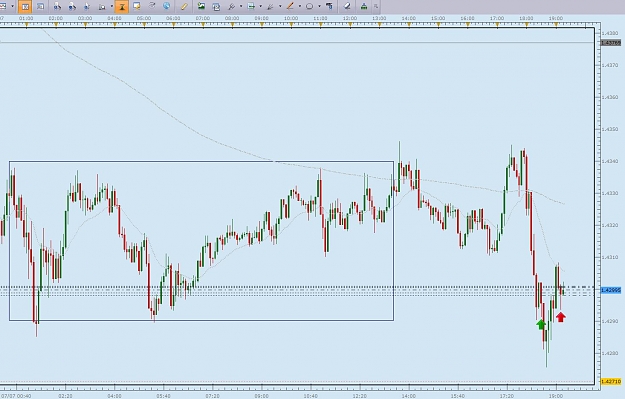Toggle the highlighted orange grid window button

point(25,6)
